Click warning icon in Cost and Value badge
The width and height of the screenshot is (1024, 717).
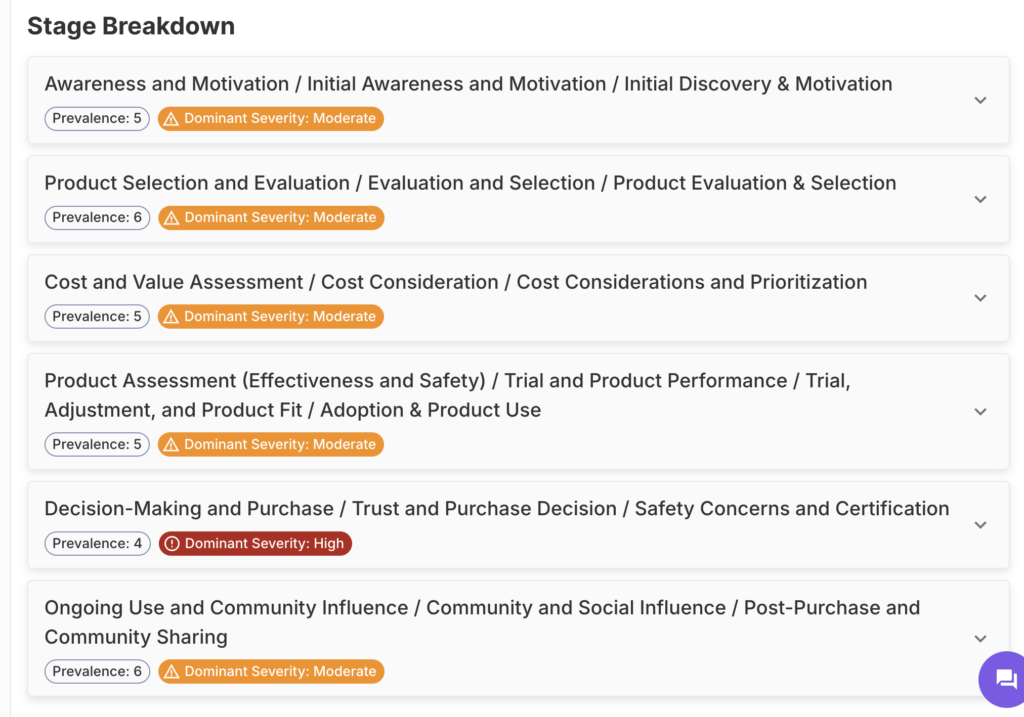(x=171, y=317)
